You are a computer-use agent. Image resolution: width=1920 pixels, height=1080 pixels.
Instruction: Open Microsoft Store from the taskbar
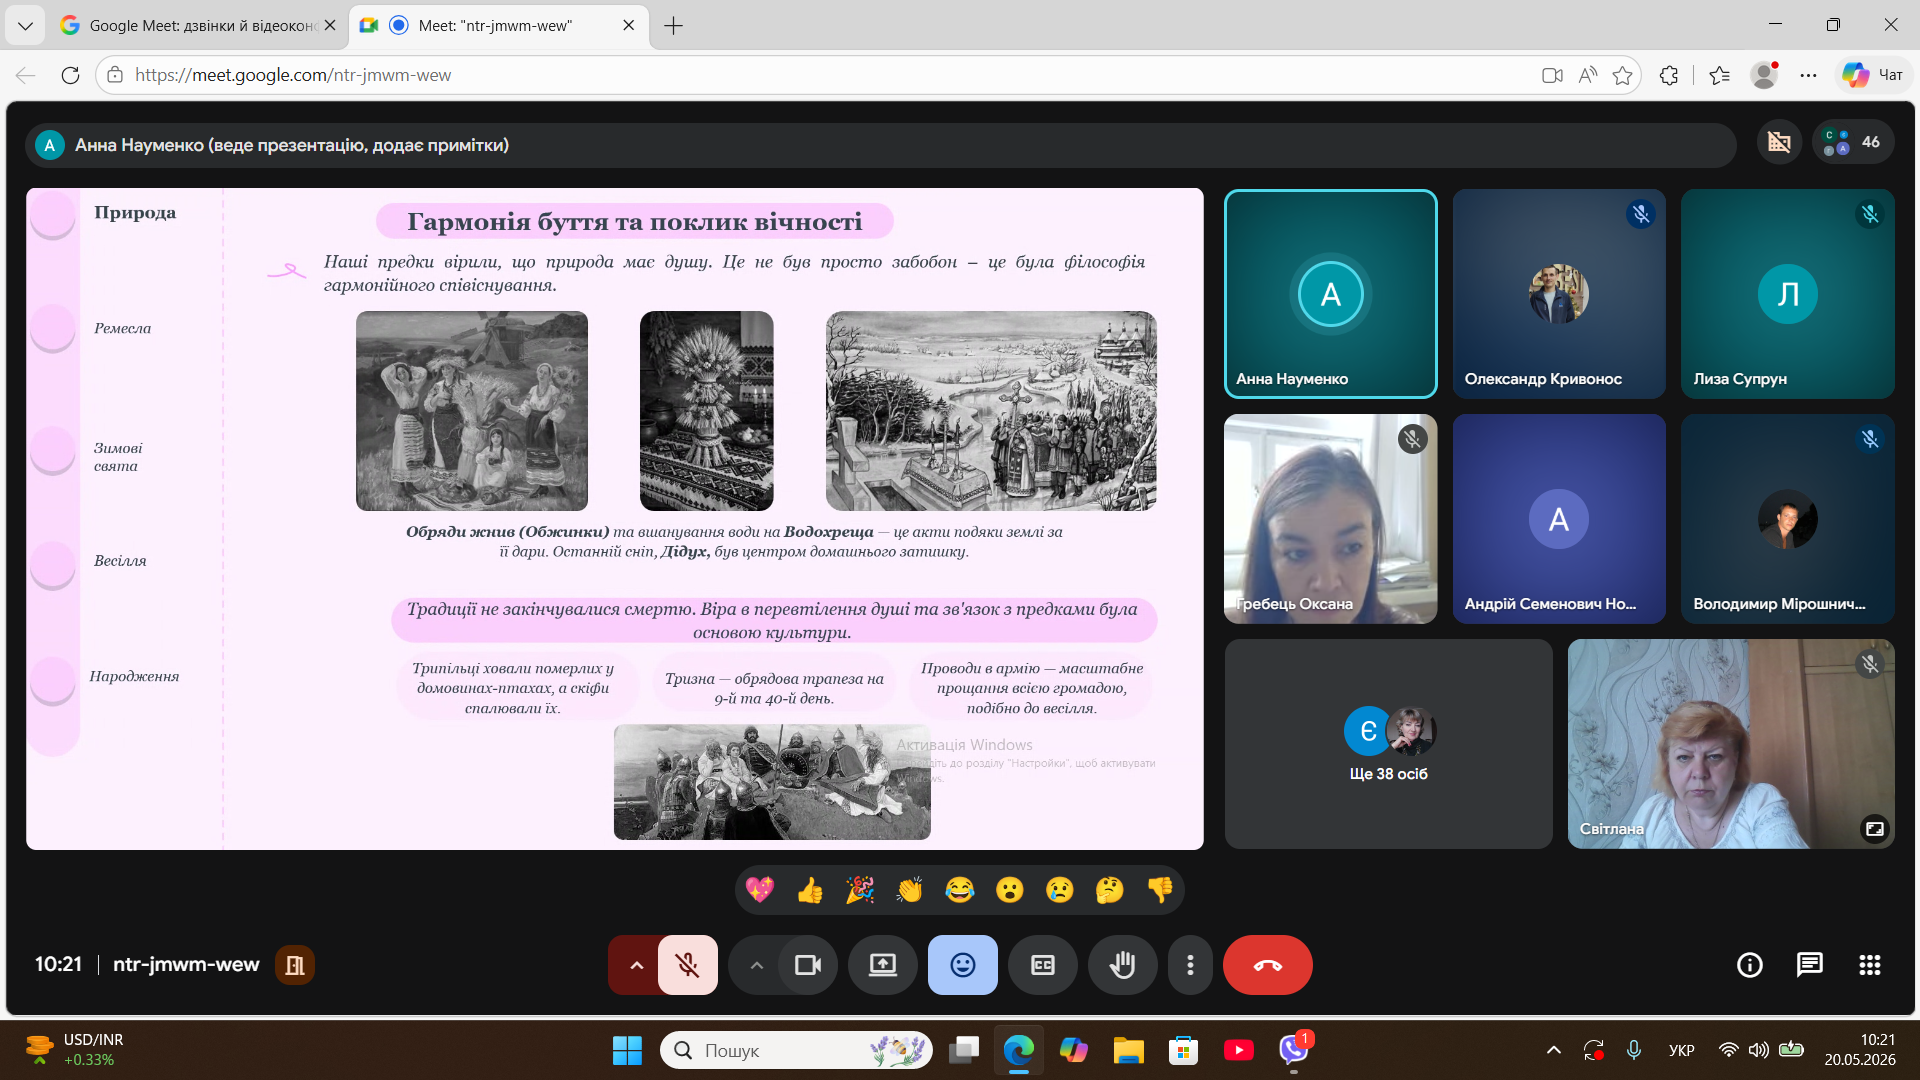point(1184,1050)
